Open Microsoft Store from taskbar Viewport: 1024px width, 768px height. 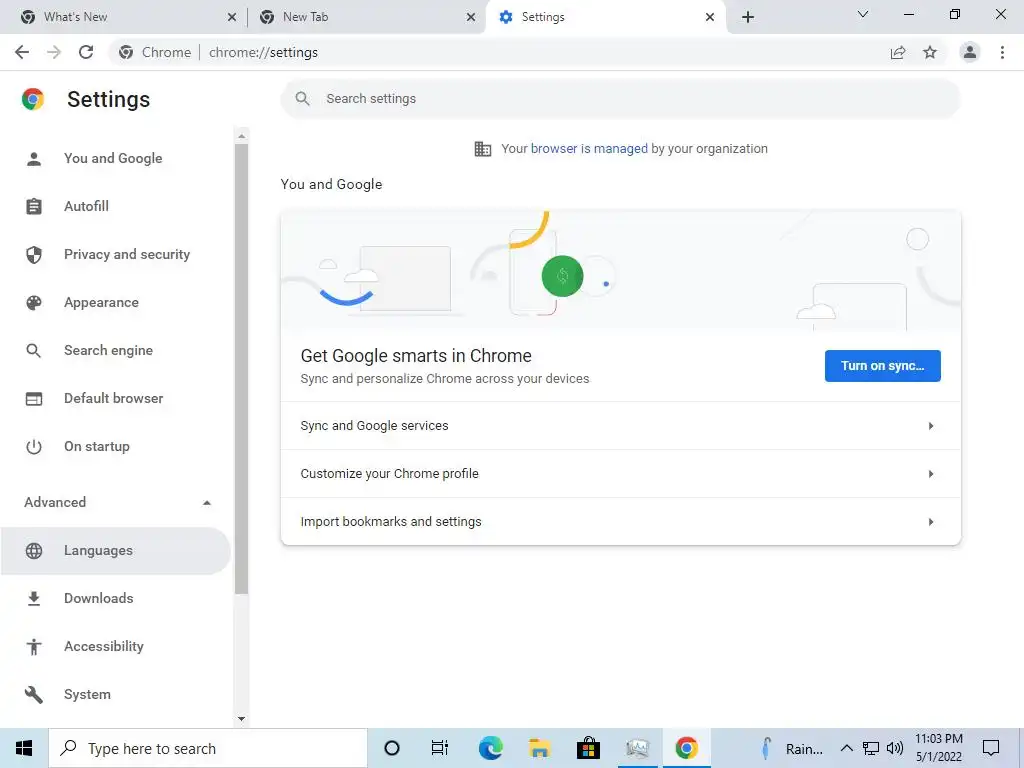(x=588, y=748)
